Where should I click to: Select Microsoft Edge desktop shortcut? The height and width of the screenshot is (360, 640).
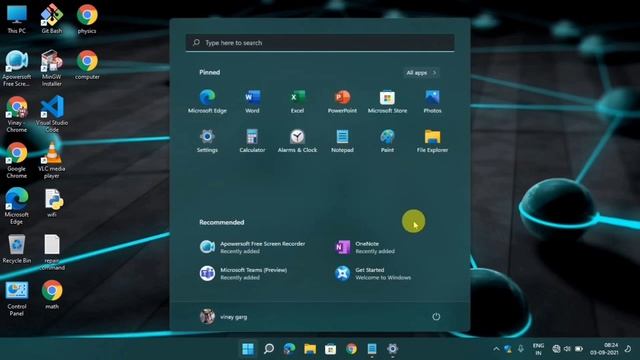[x=17, y=206]
